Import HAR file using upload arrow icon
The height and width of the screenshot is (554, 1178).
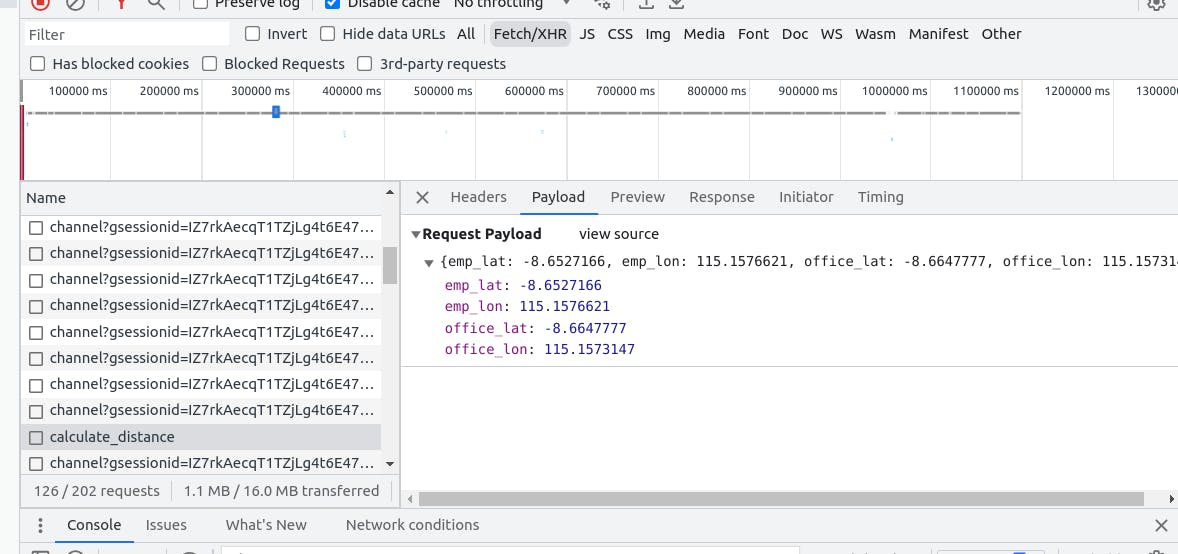coord(645,4)
